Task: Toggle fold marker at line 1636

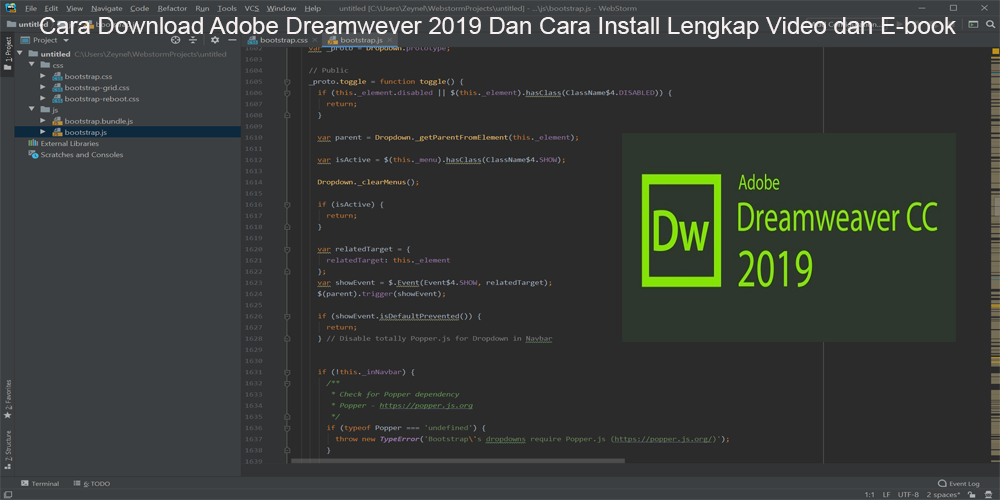Action: (x=288, y=428)
